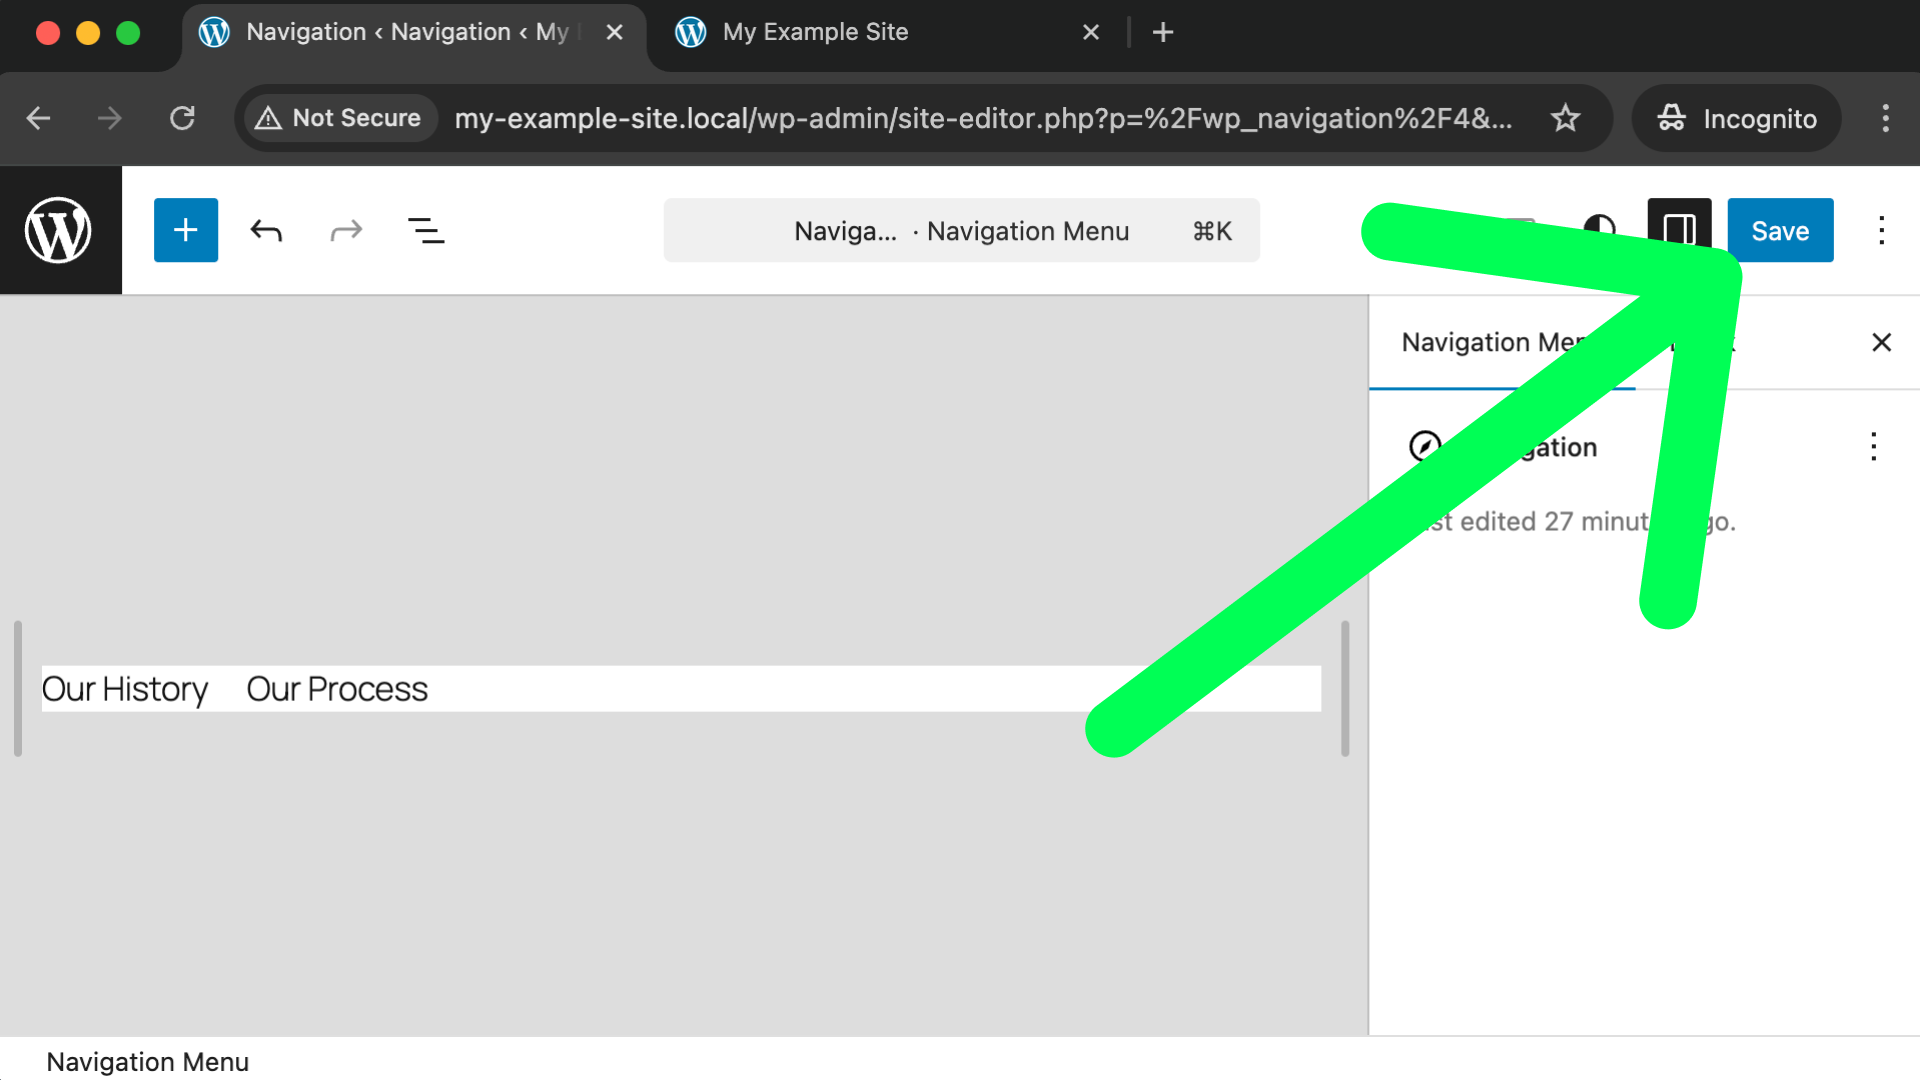Close the settings sidebar panel
Viewport: 1920px width, 1080px height.
(1881, 342)
